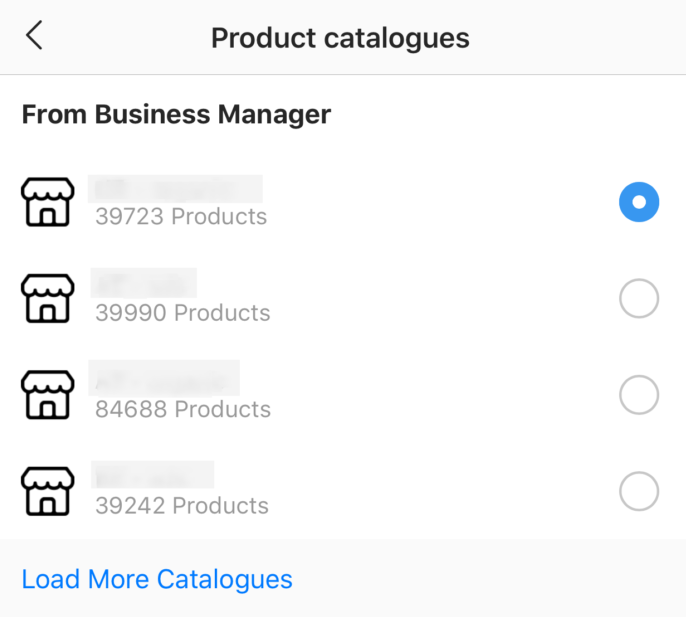Click the '39990 Products' text
The height and width of the screenshot is (617, 686).
pyautogui.click(x=183, y=313)
